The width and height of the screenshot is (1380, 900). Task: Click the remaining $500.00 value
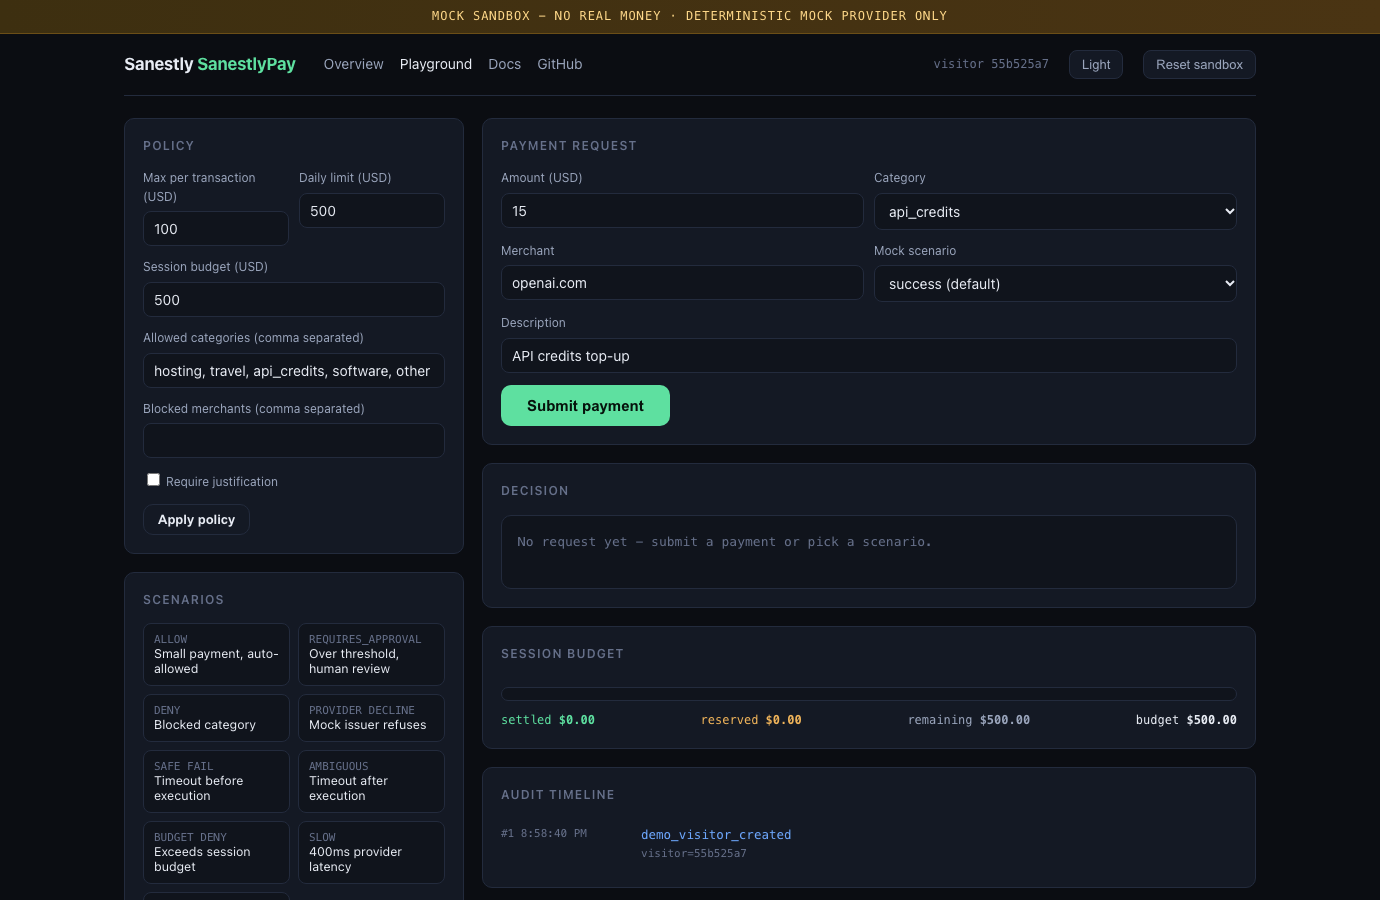click(x=969, y=720)
